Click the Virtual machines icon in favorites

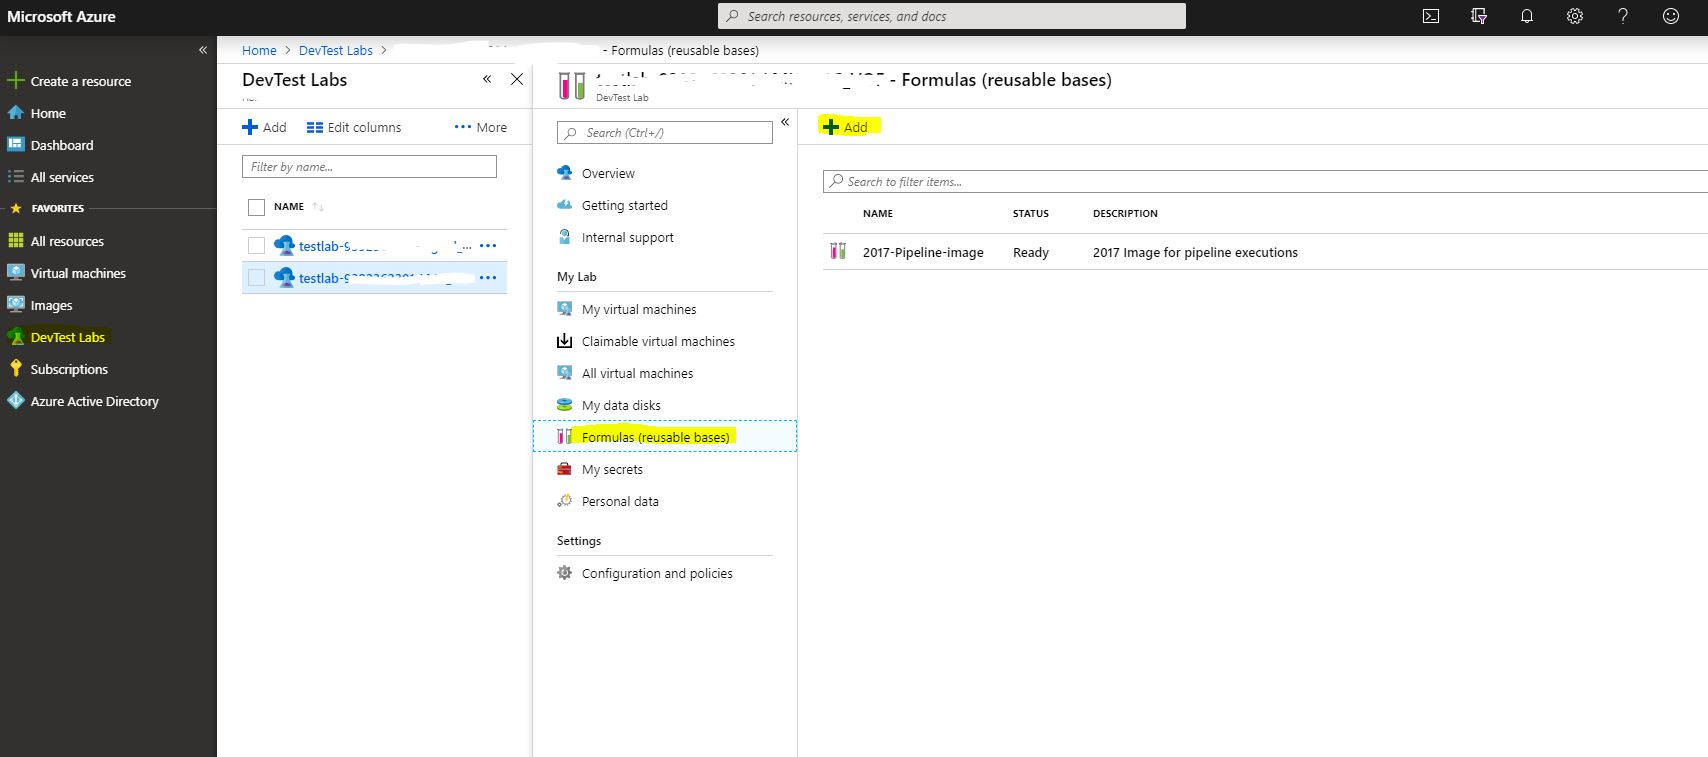click(x=15, y=273)
